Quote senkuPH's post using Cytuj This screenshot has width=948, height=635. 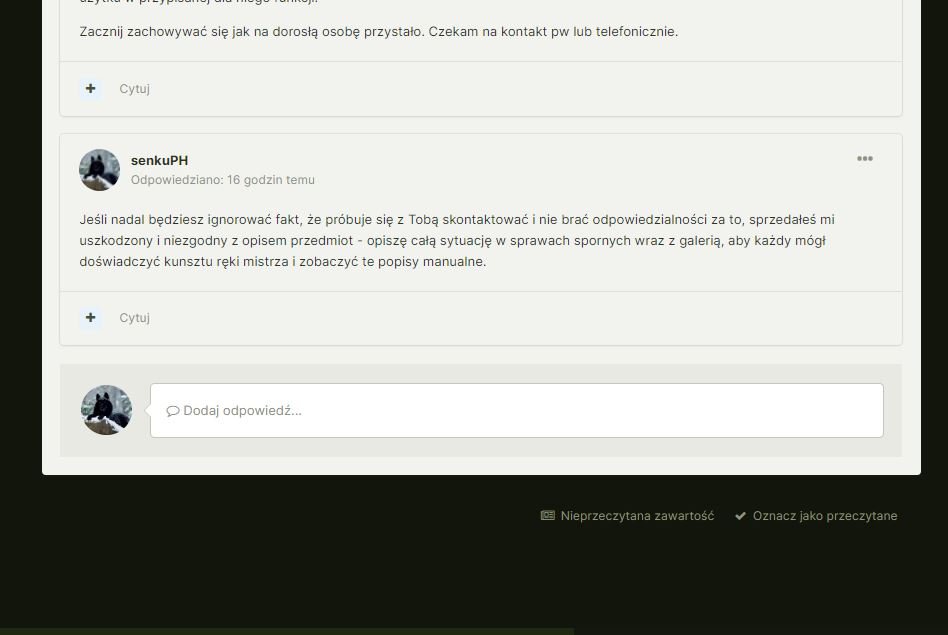coord(134,318)
